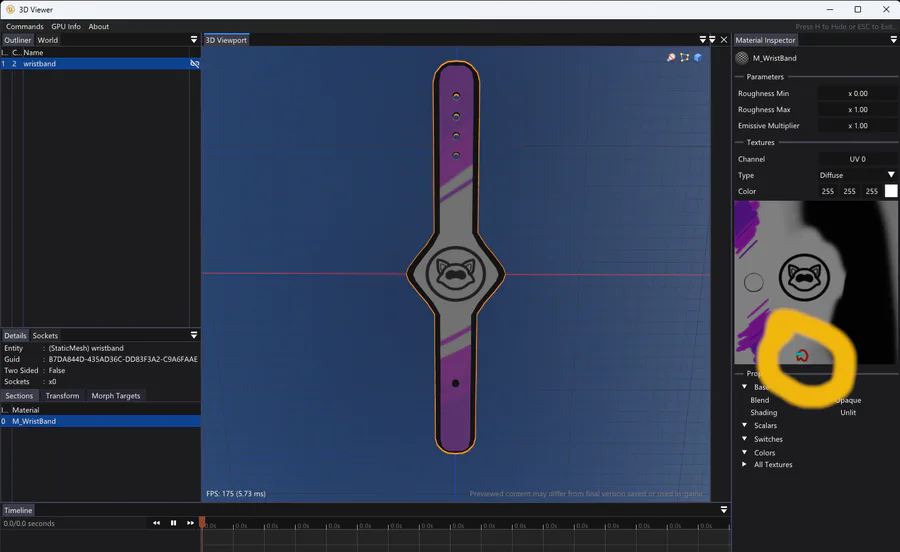This screenshot has width=900, height=552.
Task: Open the Timeline panel options menu
Action: pyautogui.click(x=724, y=510)
